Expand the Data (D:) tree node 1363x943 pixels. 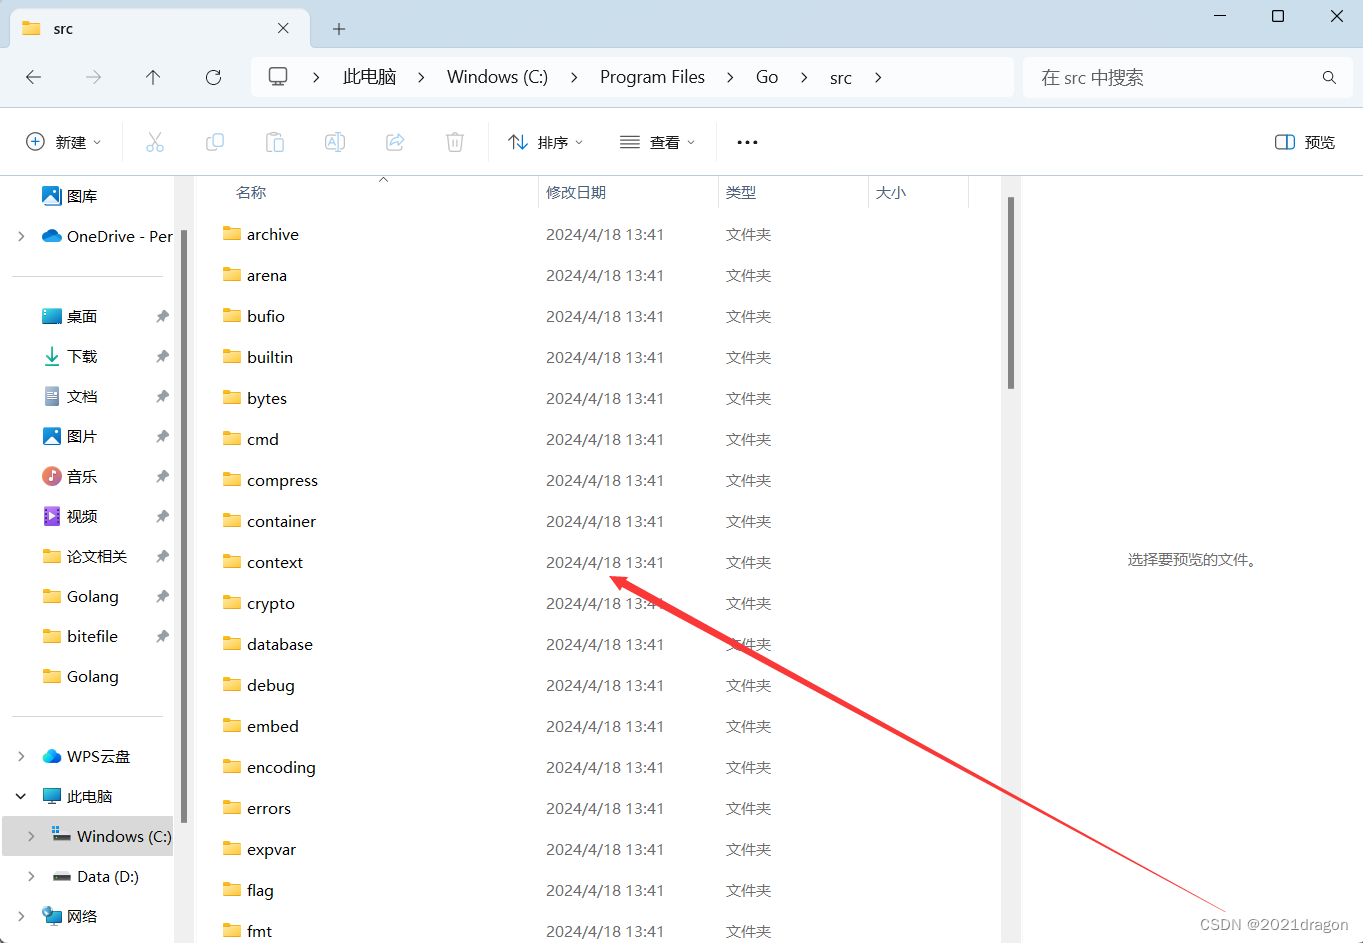31,876
